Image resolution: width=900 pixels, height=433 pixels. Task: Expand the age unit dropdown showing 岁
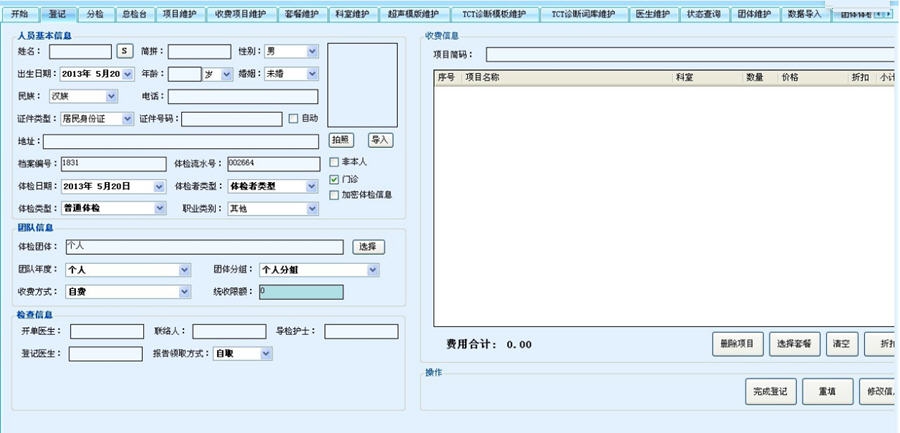(x=227, y=74)
